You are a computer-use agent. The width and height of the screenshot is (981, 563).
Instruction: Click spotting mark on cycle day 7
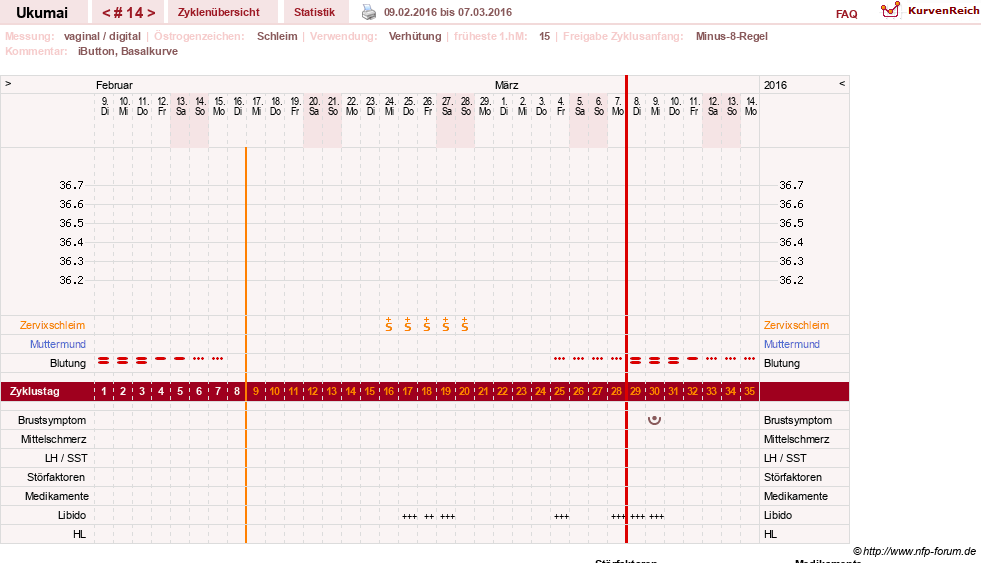[x=218, y=358]
